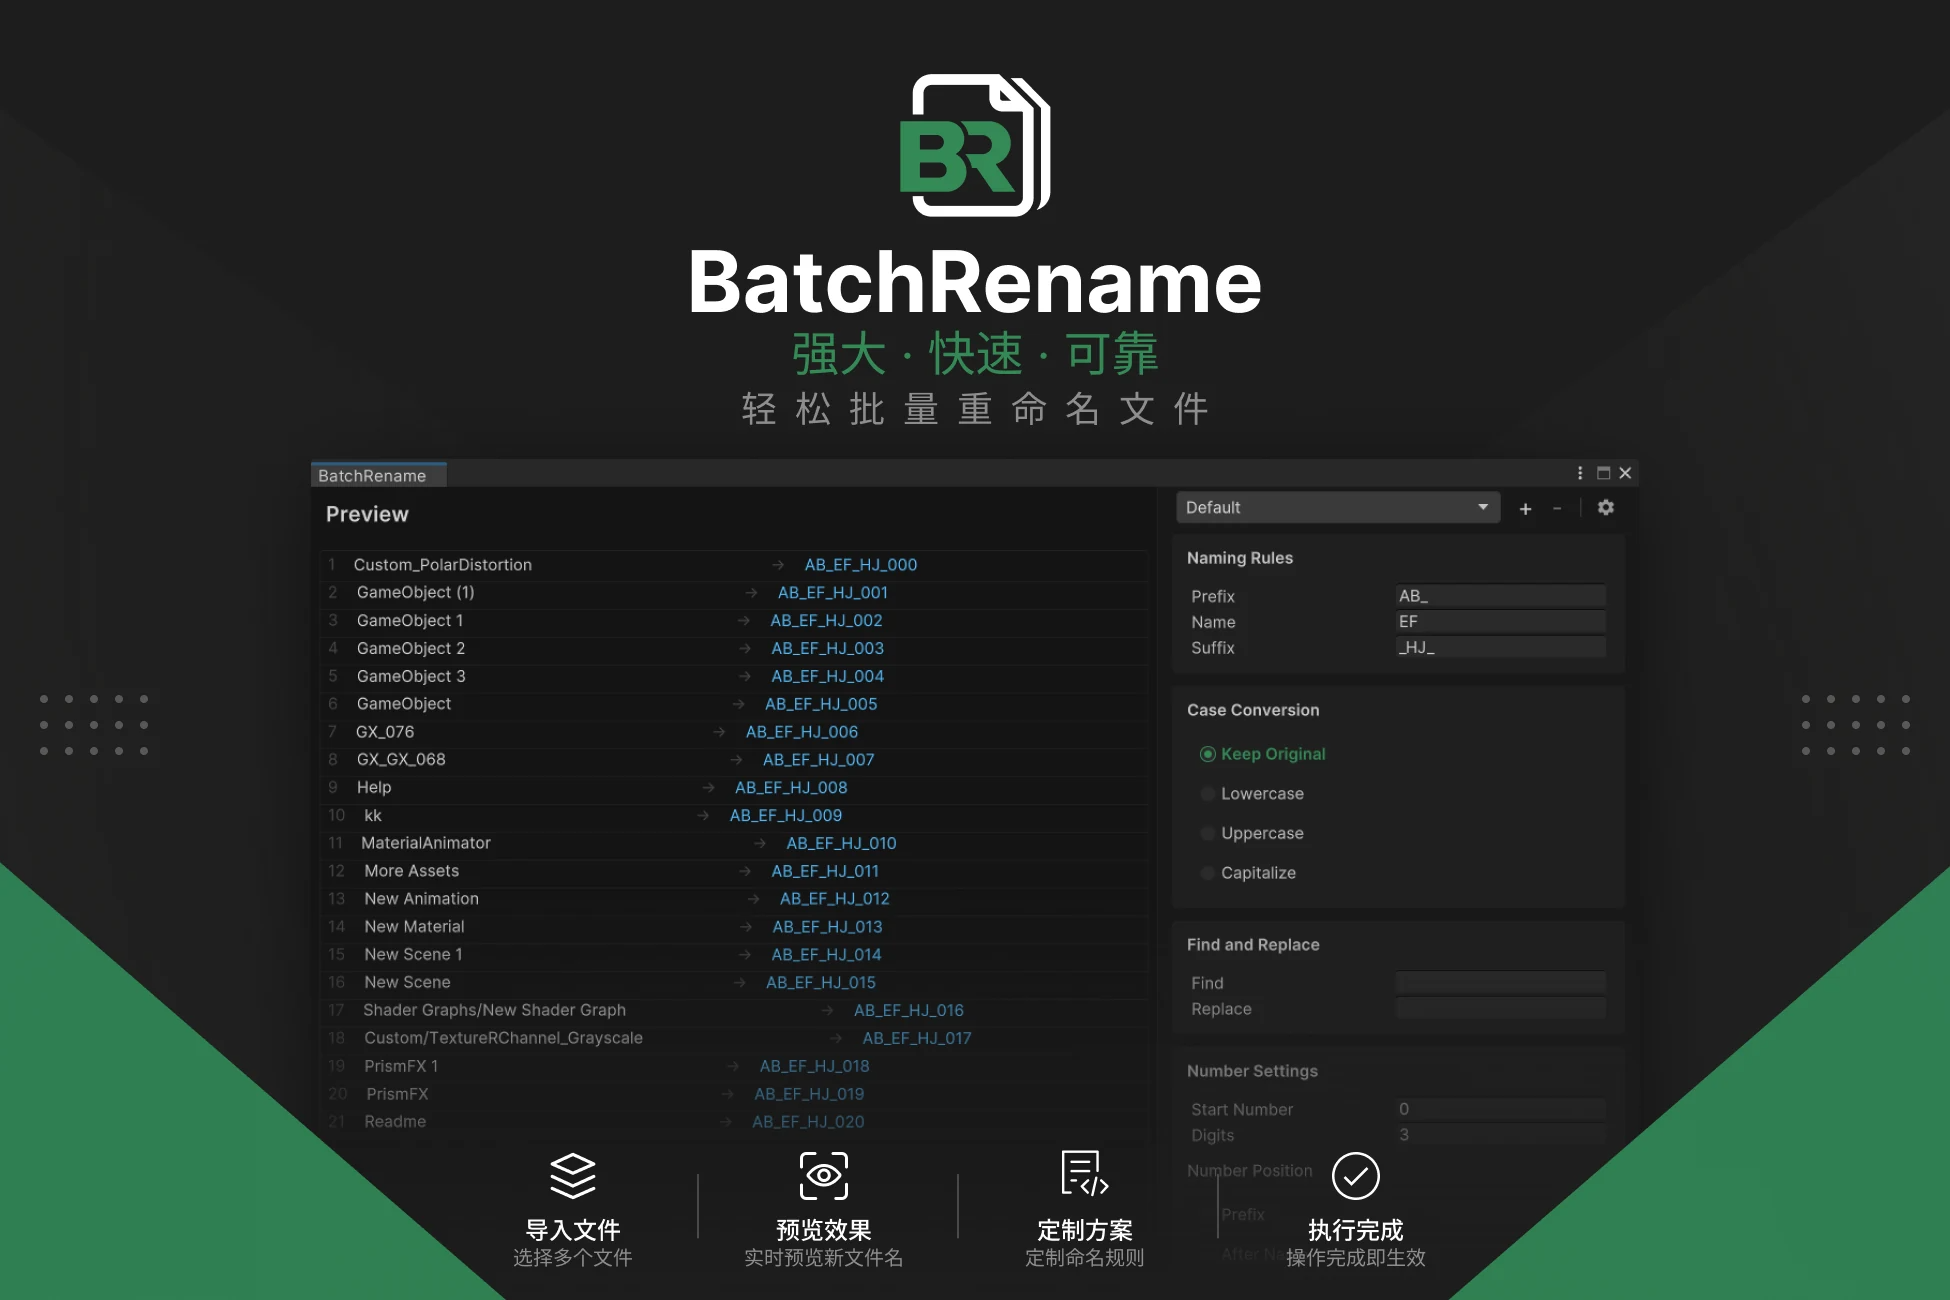Click the maximize window icon in BatchRename
This screenshot has height=1300, width=1950.
point(1603,473)
